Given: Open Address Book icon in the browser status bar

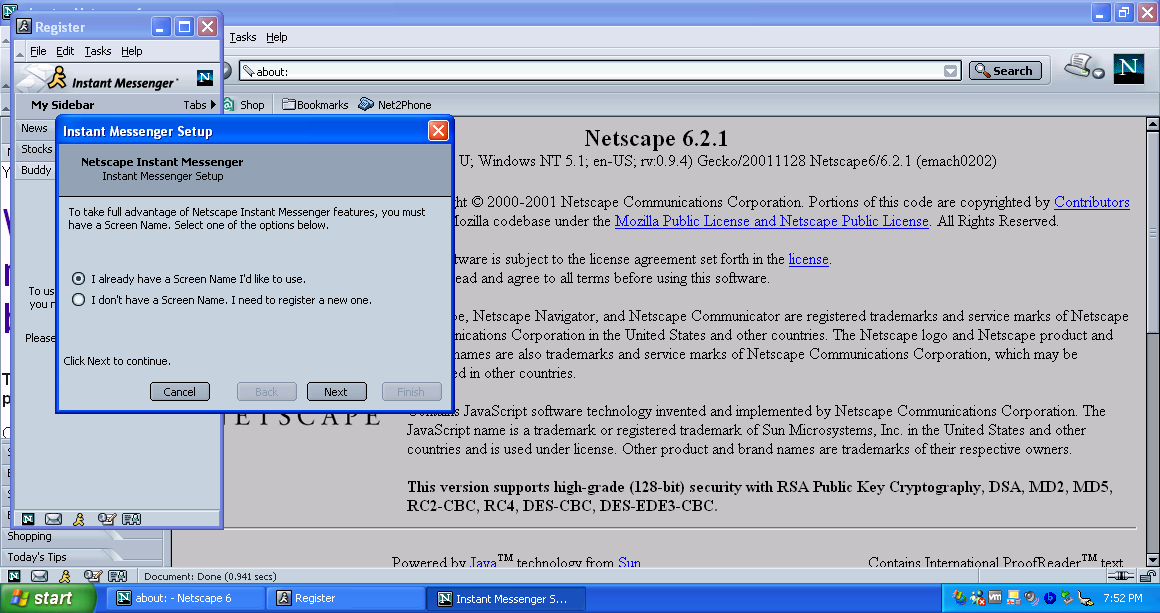Looking at the screenshot, I should [117, 576].
